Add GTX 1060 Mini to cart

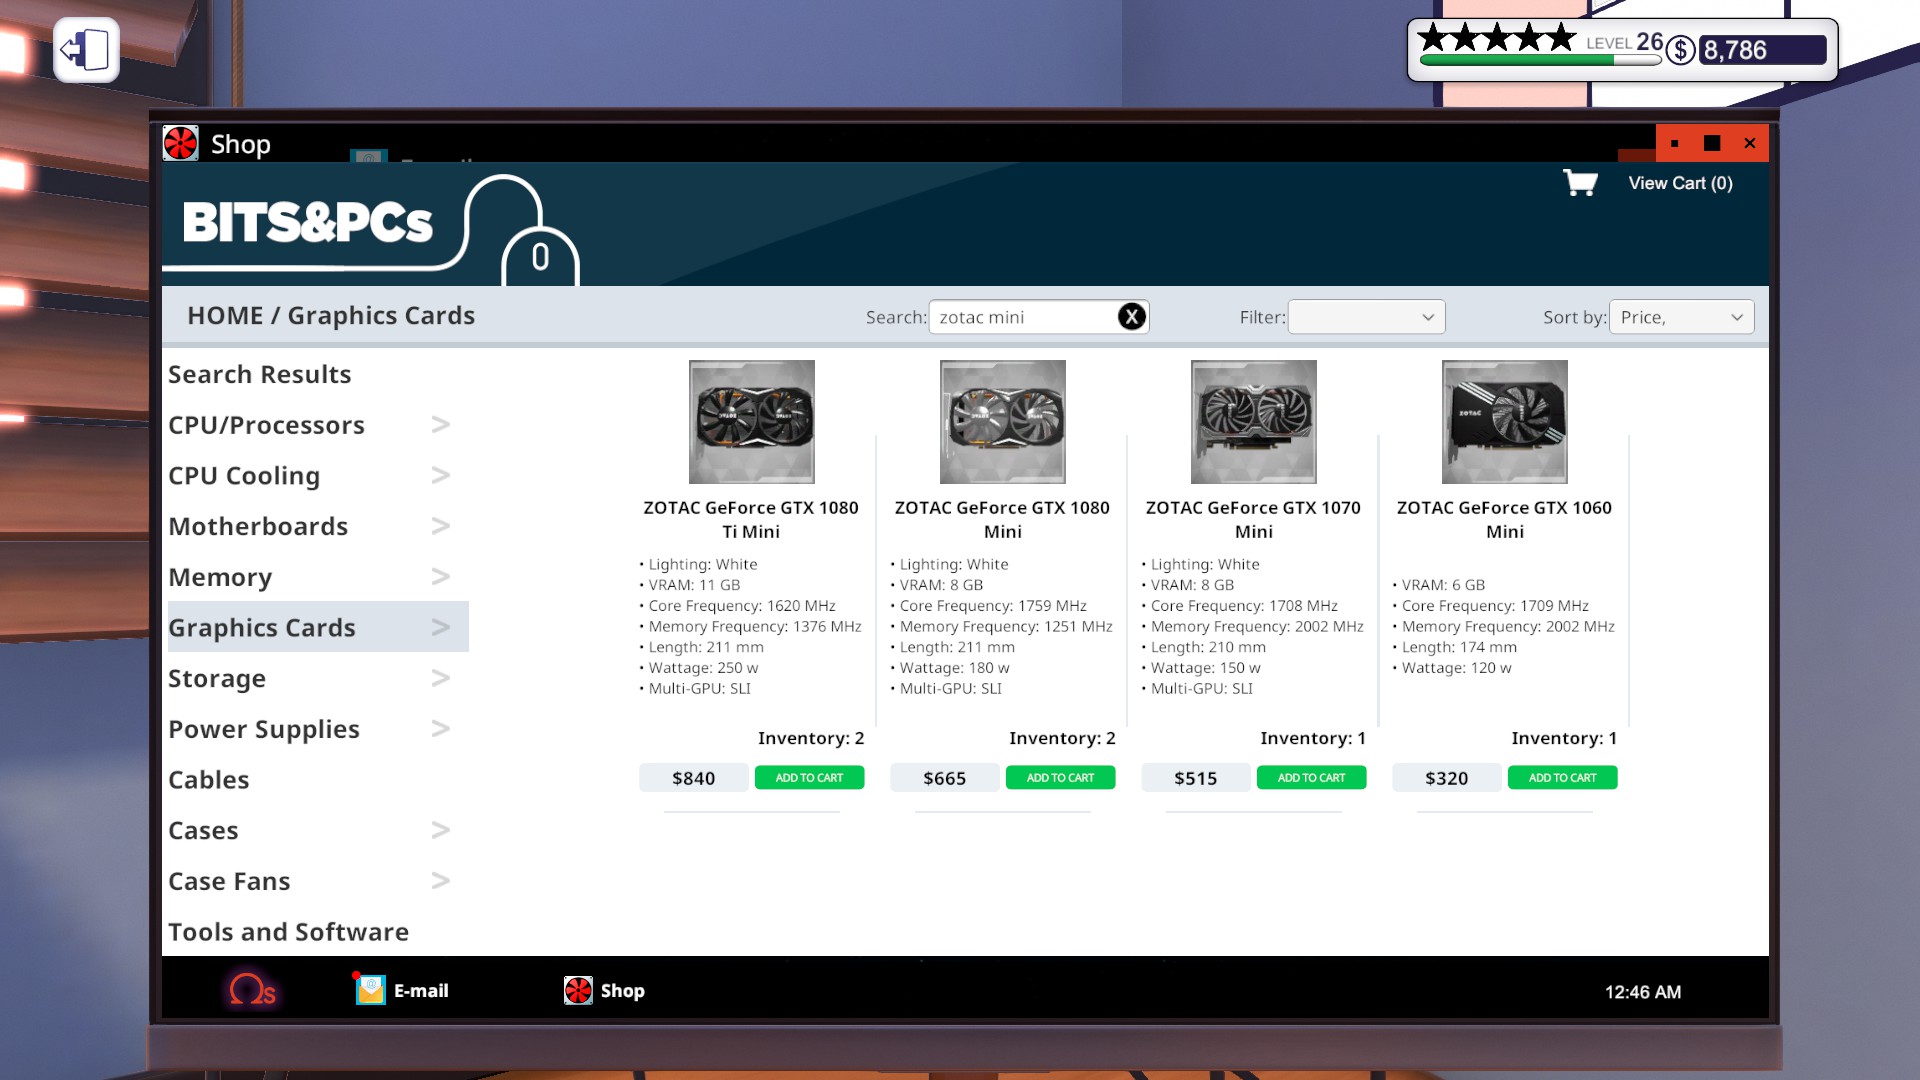(1562, 777)
